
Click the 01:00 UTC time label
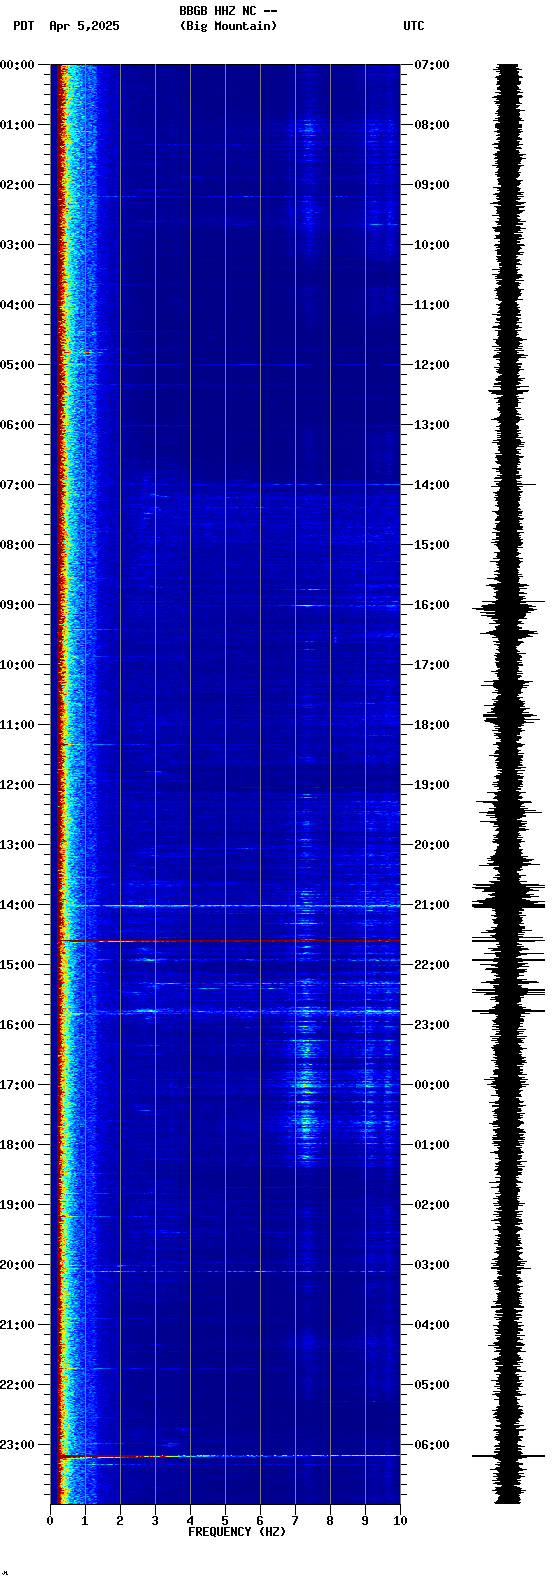coord(432,1145)
